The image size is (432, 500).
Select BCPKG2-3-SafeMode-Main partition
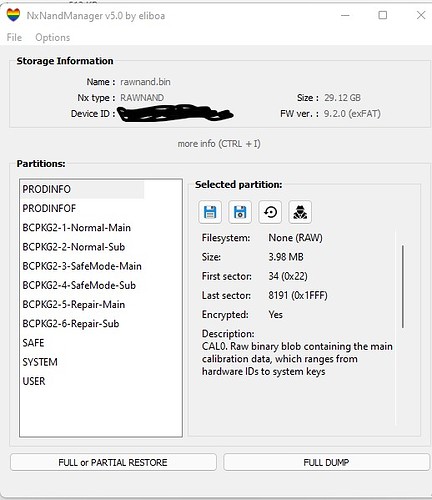(x=82, y=266)
